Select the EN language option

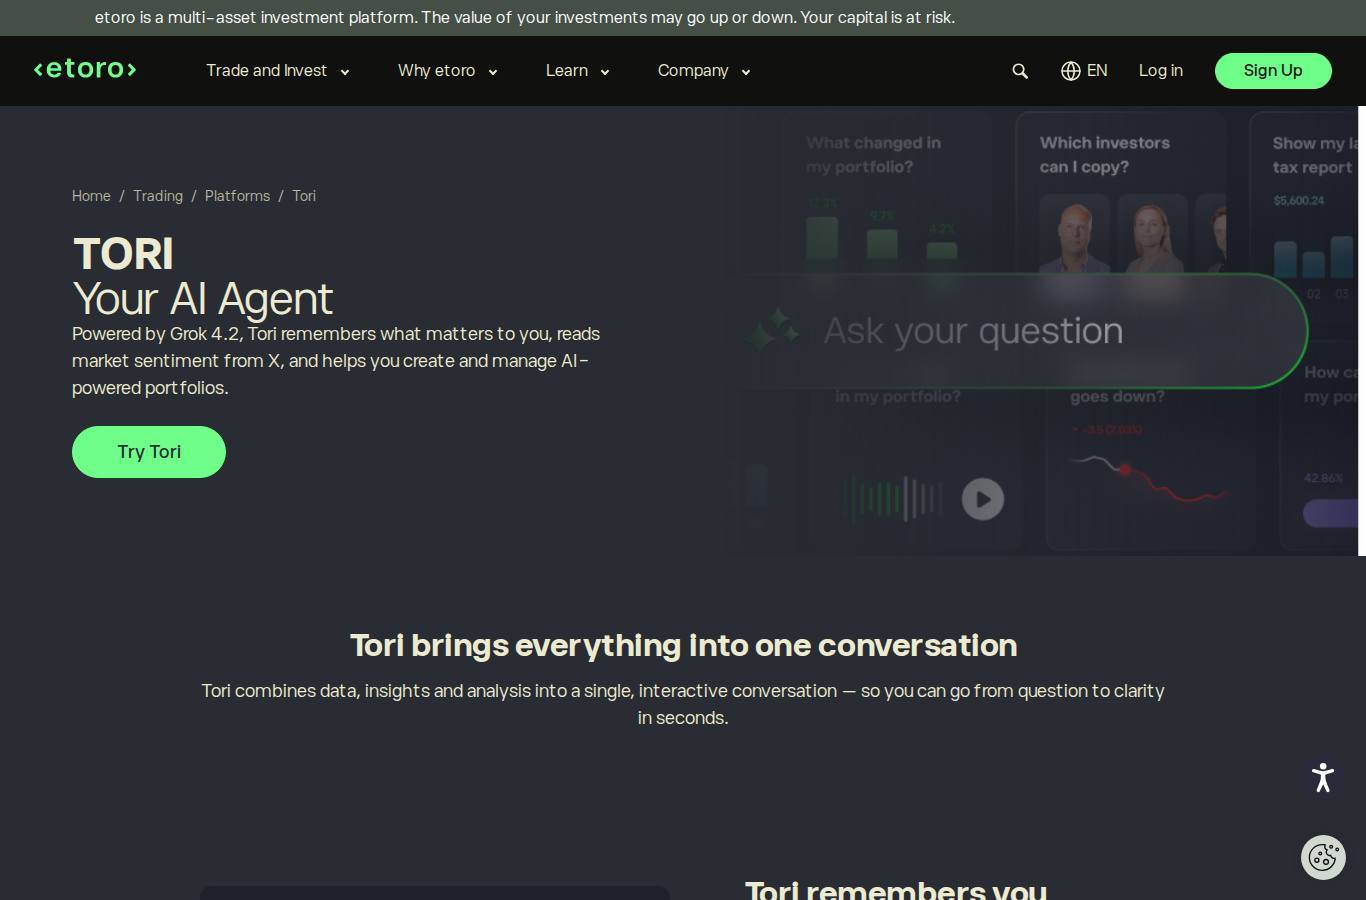1097,71
